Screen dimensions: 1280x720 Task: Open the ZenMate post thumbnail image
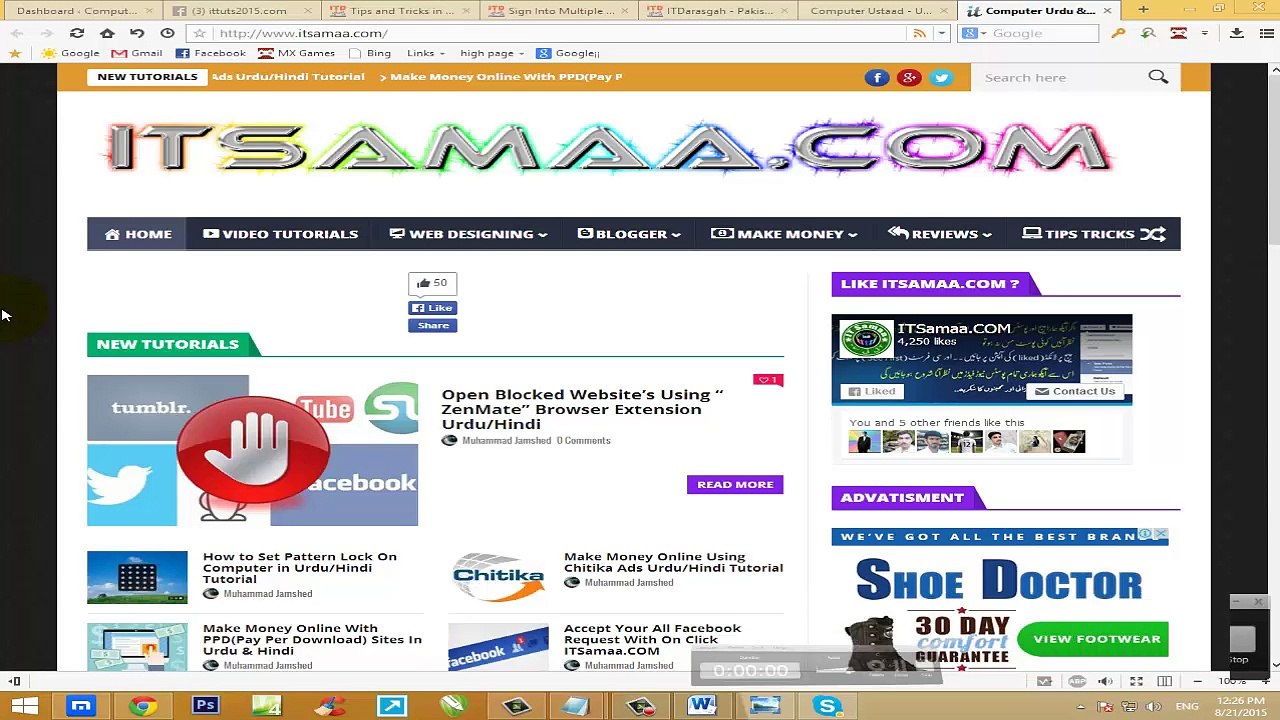[252, 451]
